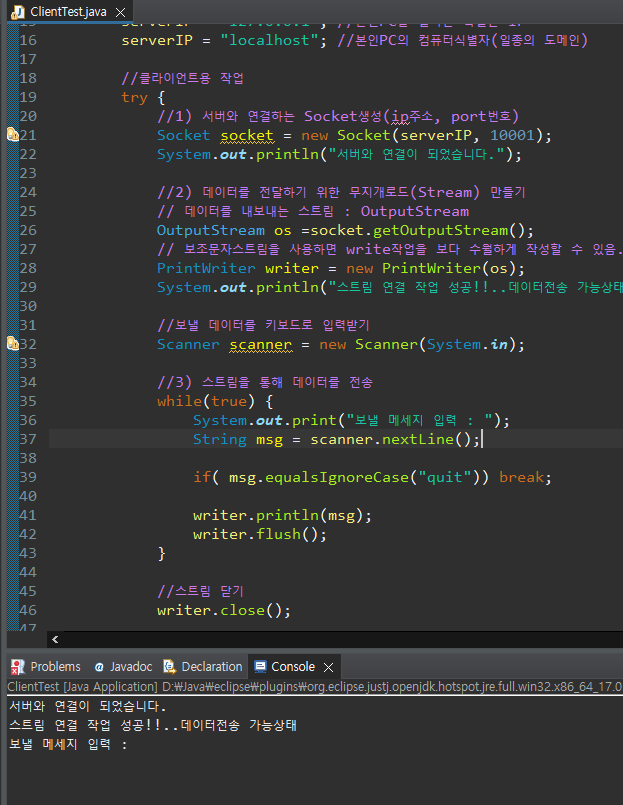Open the Problems tab

pyautogui.click(x=46, y=666)
